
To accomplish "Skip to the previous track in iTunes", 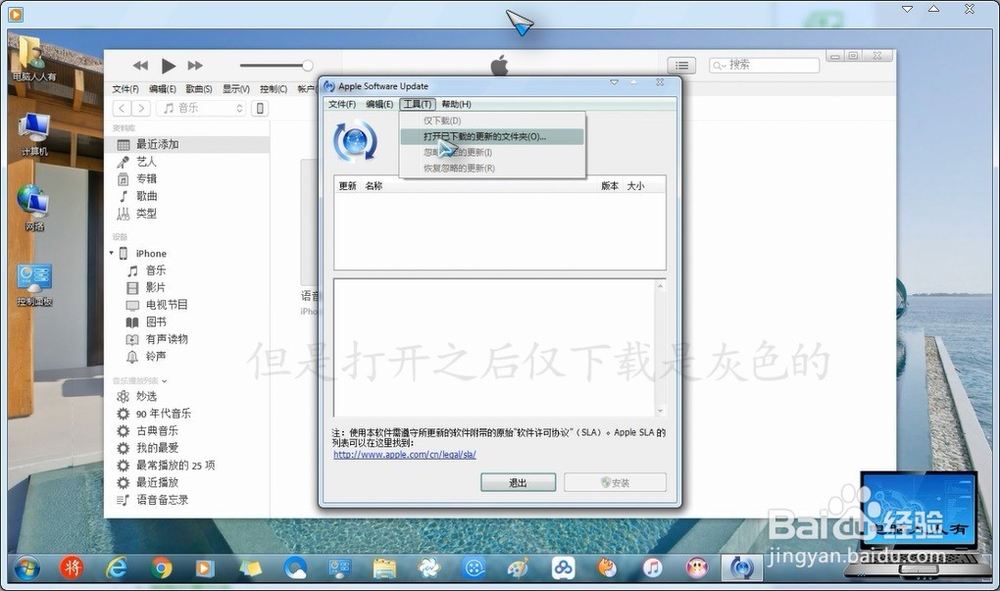I will [140, 66].
